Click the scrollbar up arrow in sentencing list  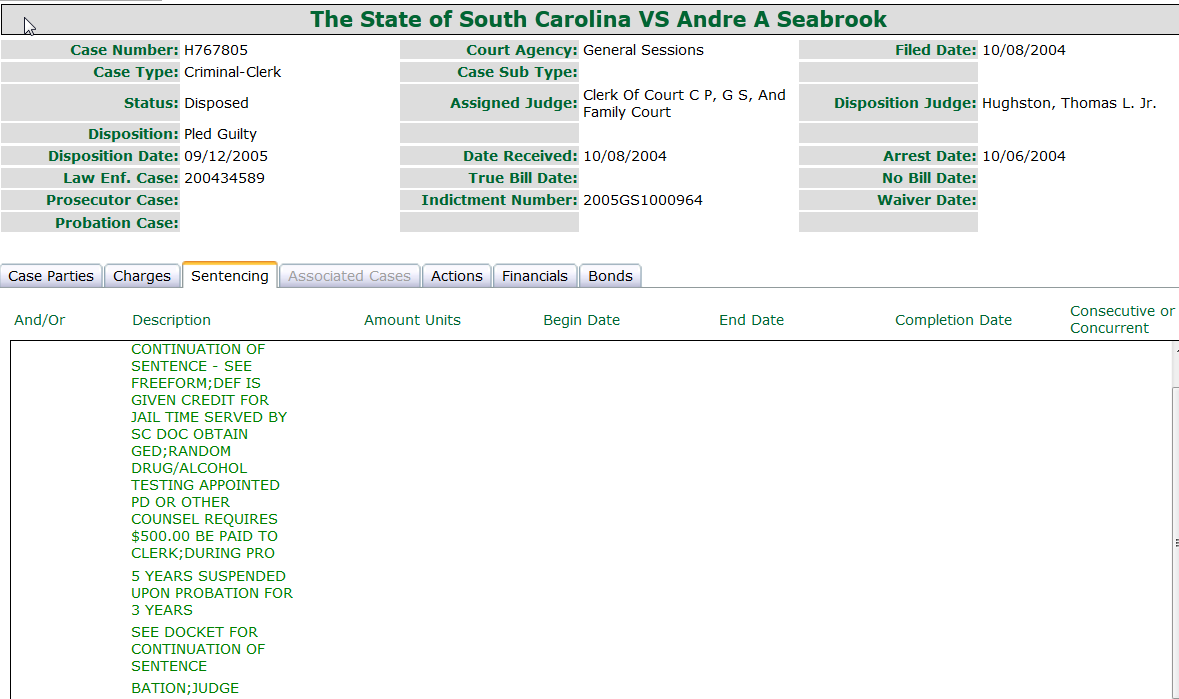(x=1175, y=351)
